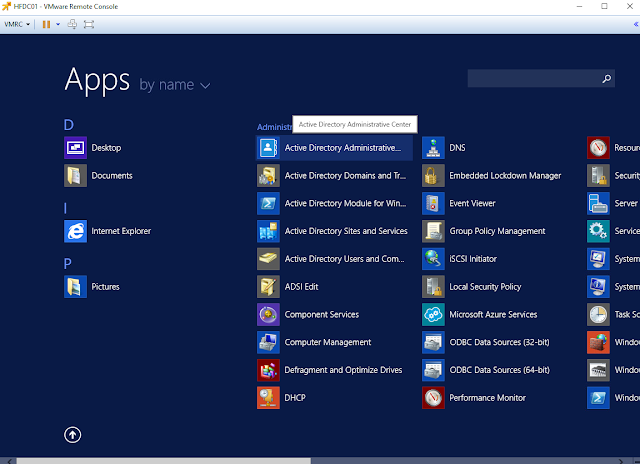Open ODBC Data Sources (64-bit) icon

433,370
